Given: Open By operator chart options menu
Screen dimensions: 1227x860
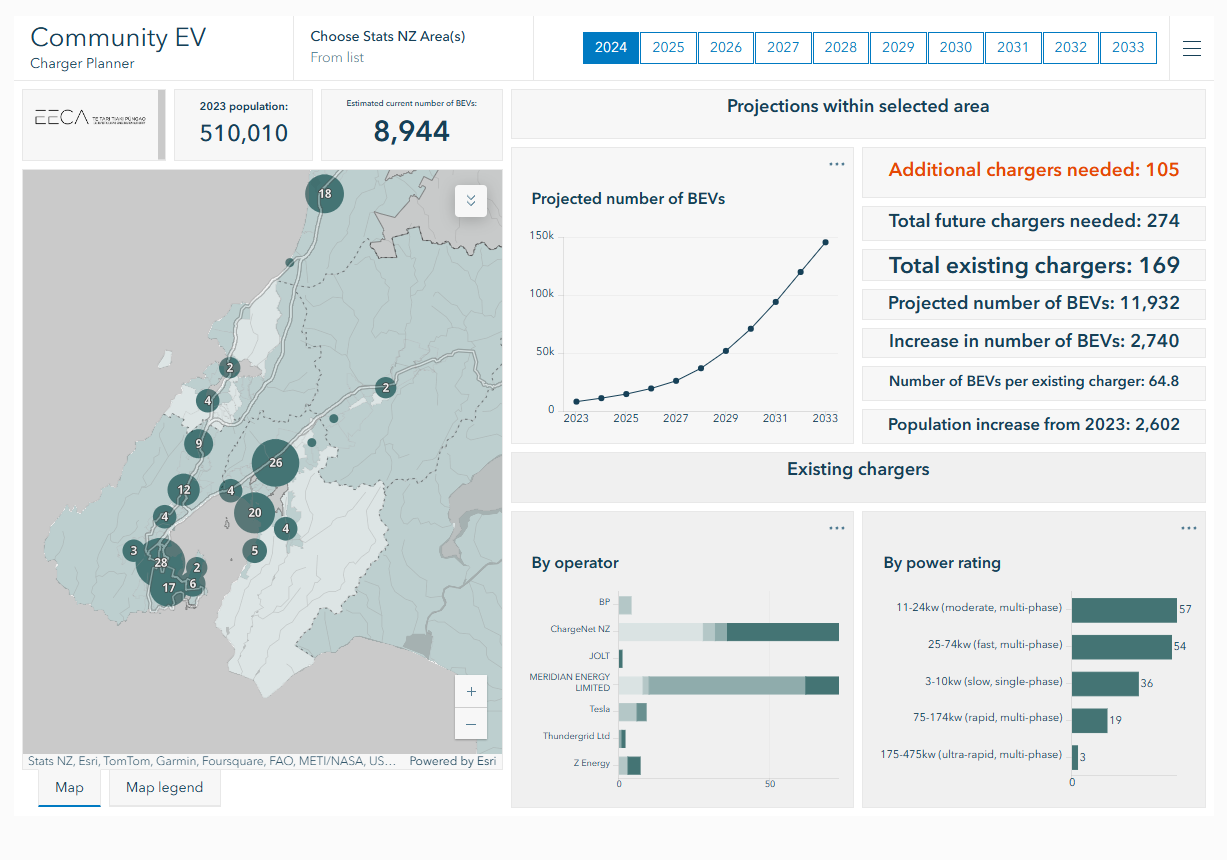Looking at the screenshot, I should (x=837, y=529).
